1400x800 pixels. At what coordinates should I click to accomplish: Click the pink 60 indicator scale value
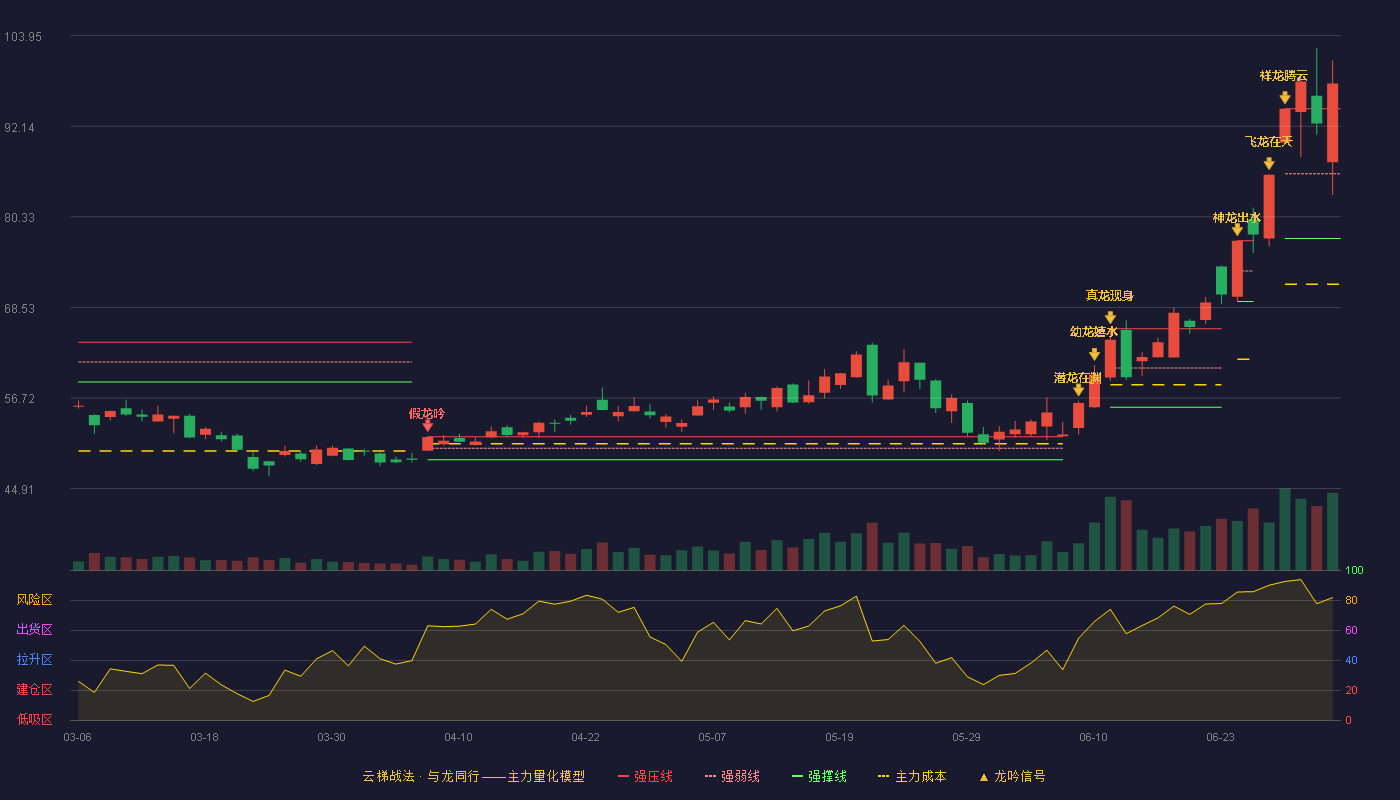(x=1351, y=630)
